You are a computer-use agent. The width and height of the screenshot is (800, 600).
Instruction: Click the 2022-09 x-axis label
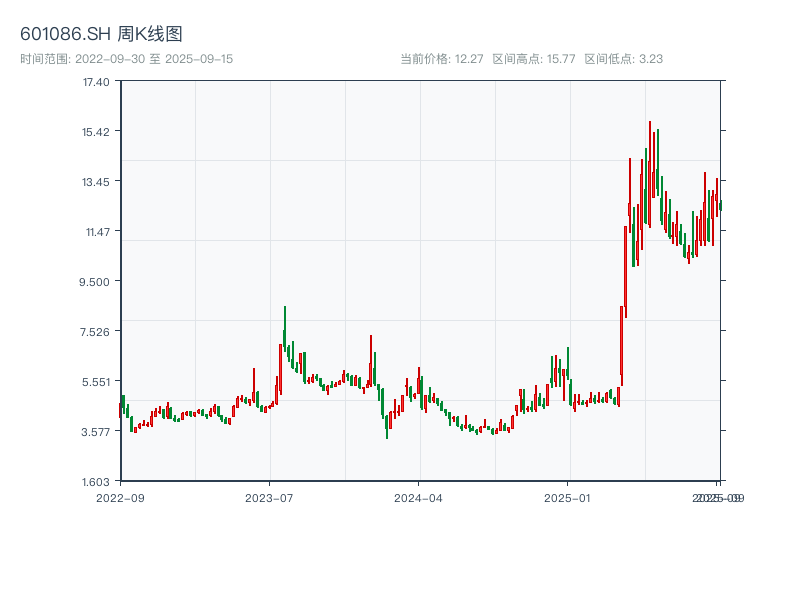[x=120, y=498]
